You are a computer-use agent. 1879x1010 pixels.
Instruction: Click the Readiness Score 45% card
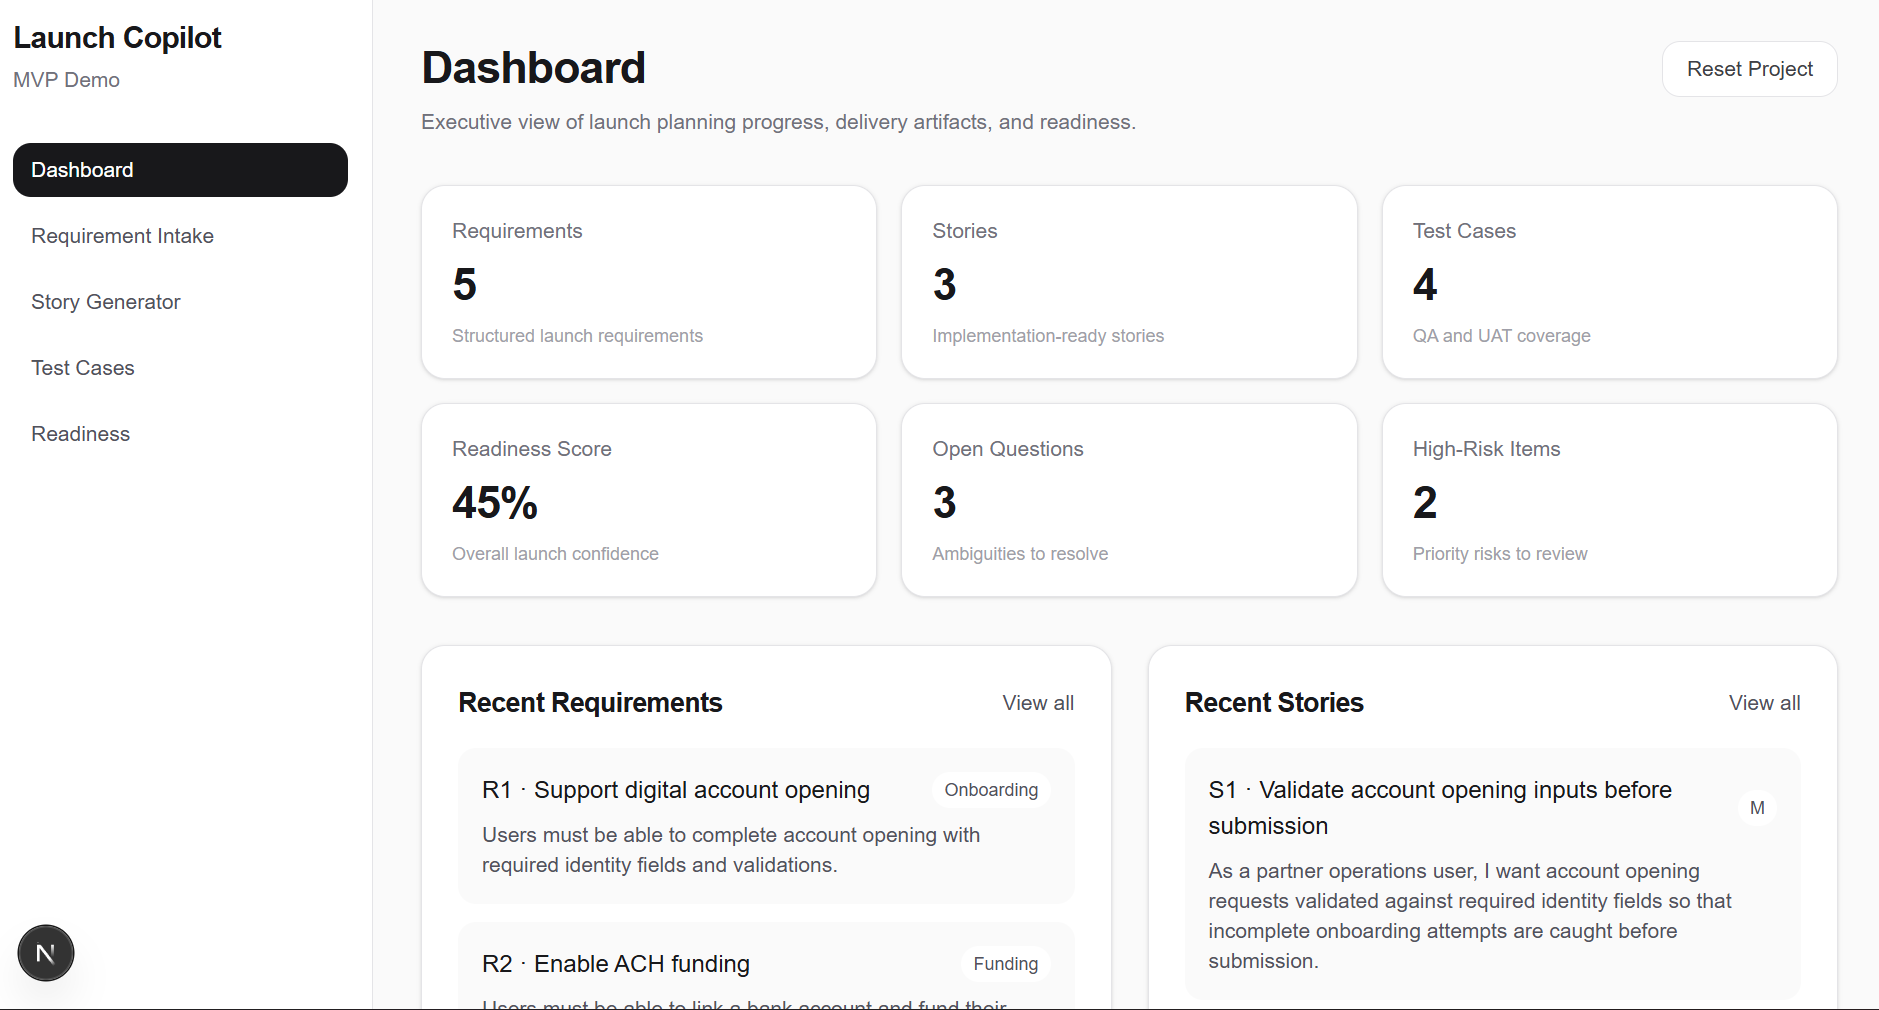click(x=649, y=500)
